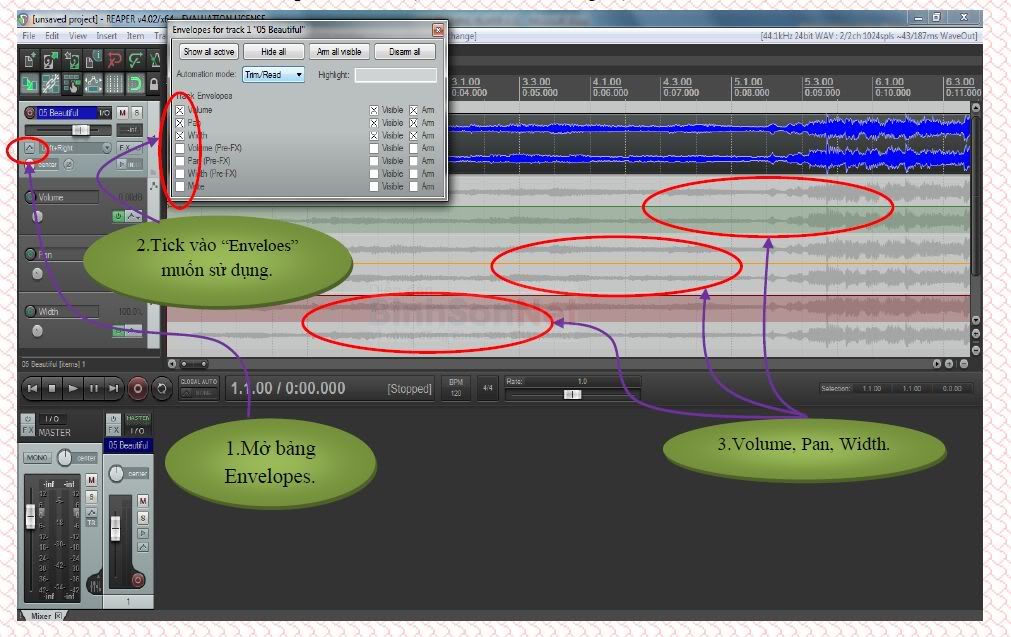Mute the 05 Beautiful track in track panel
The image size is (1011, 637).
(x=122, y=113)
